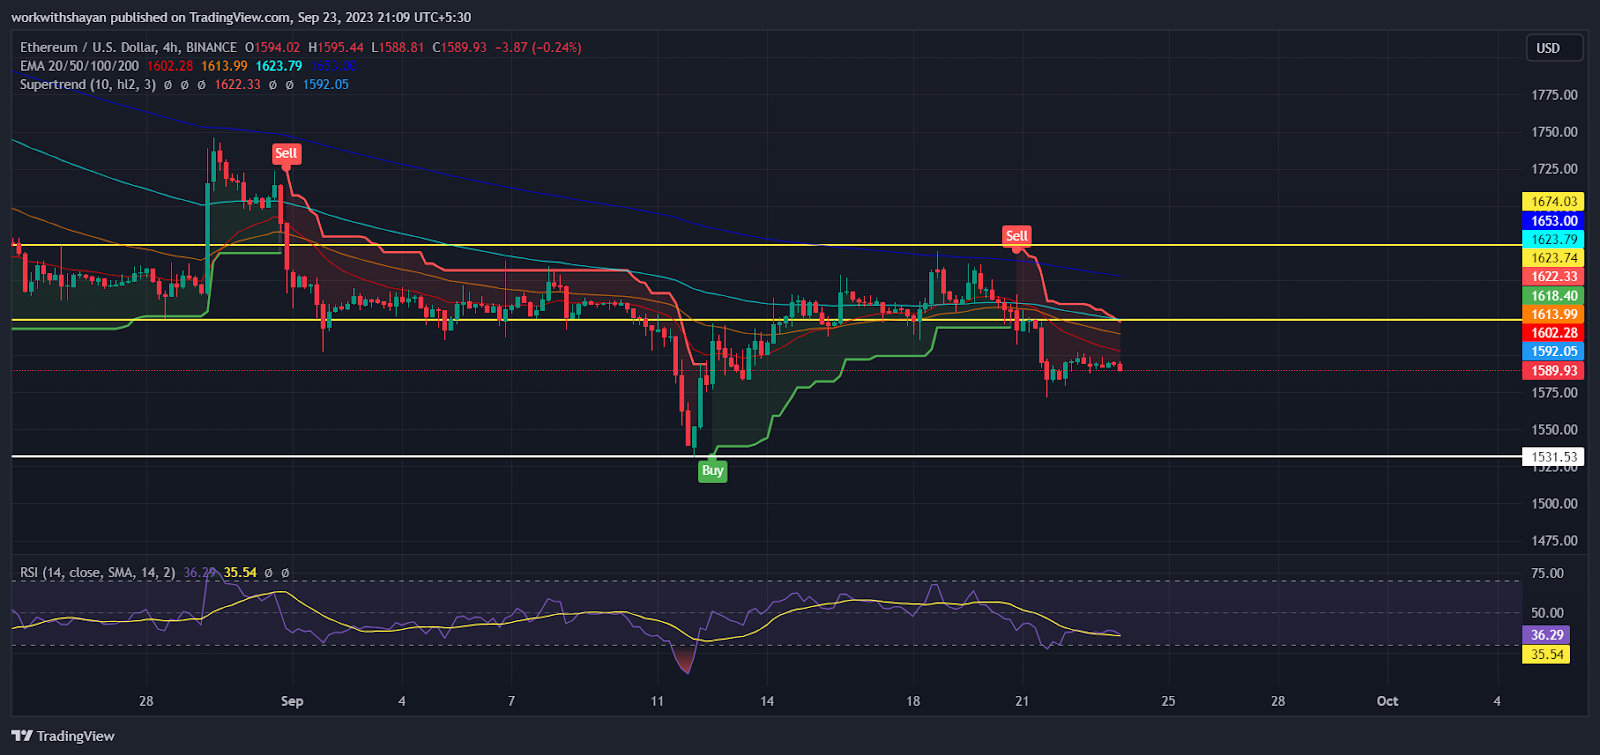Screen dimensions: 1600x755
Task: Click the published on TradingView.com header text
Action: click(240, 17)
